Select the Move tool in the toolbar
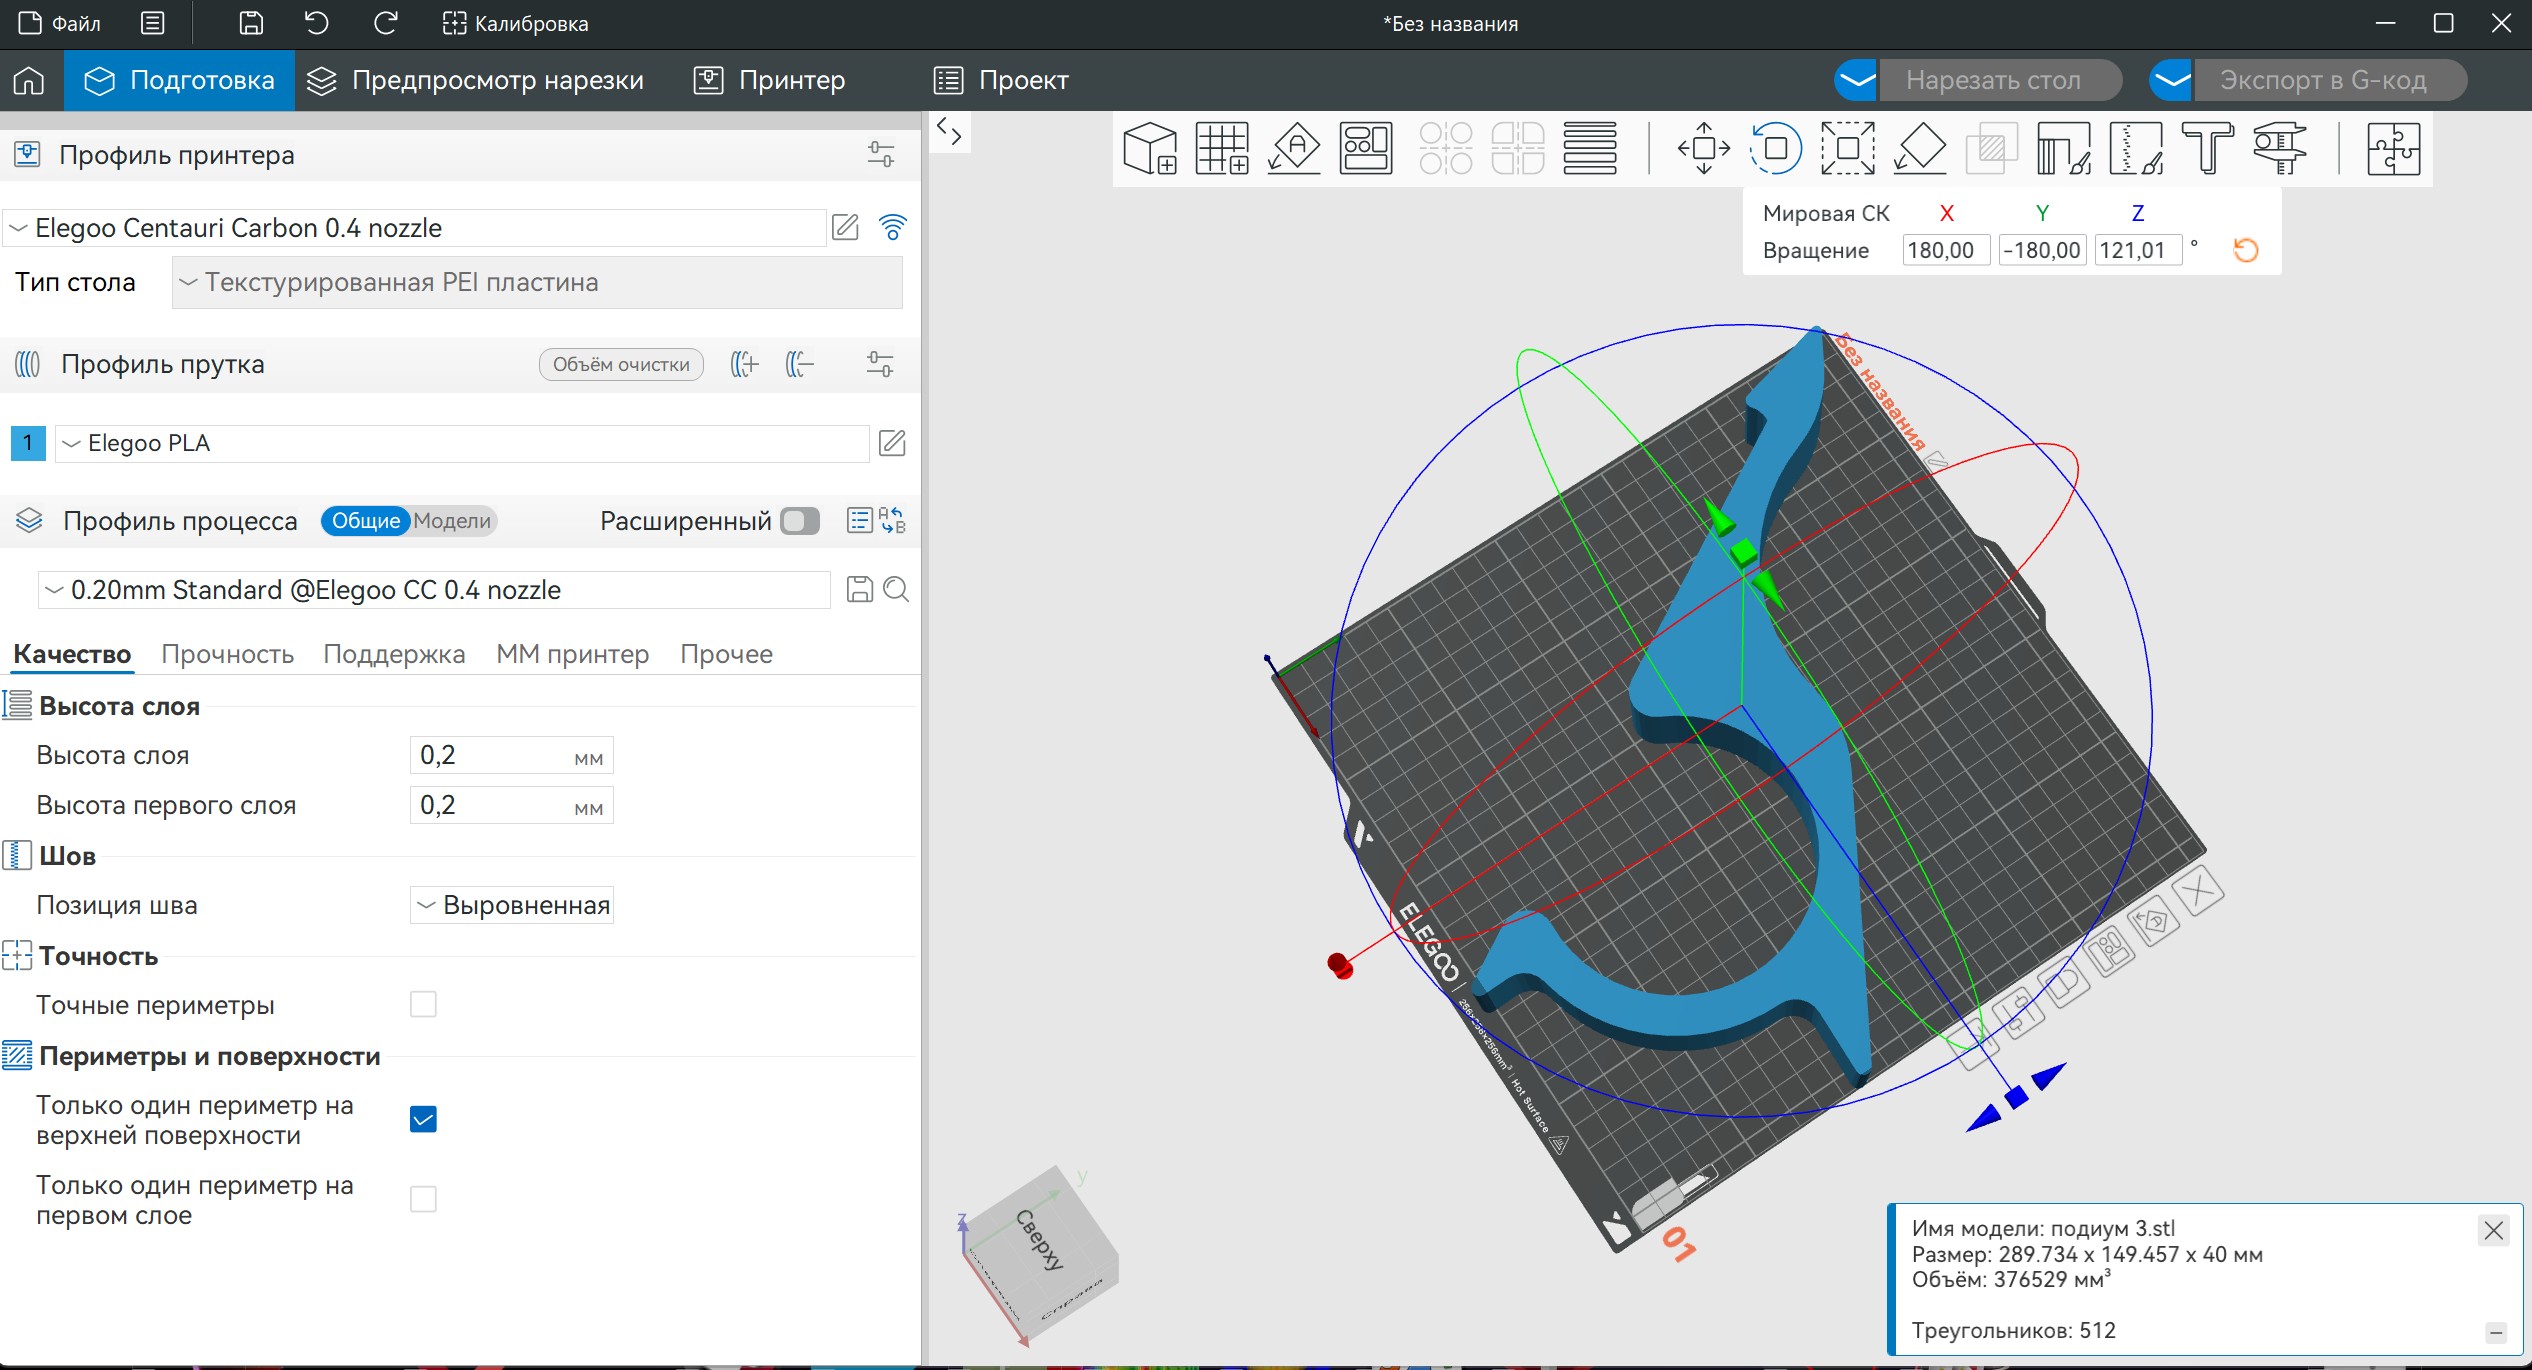 (1704, 149)
